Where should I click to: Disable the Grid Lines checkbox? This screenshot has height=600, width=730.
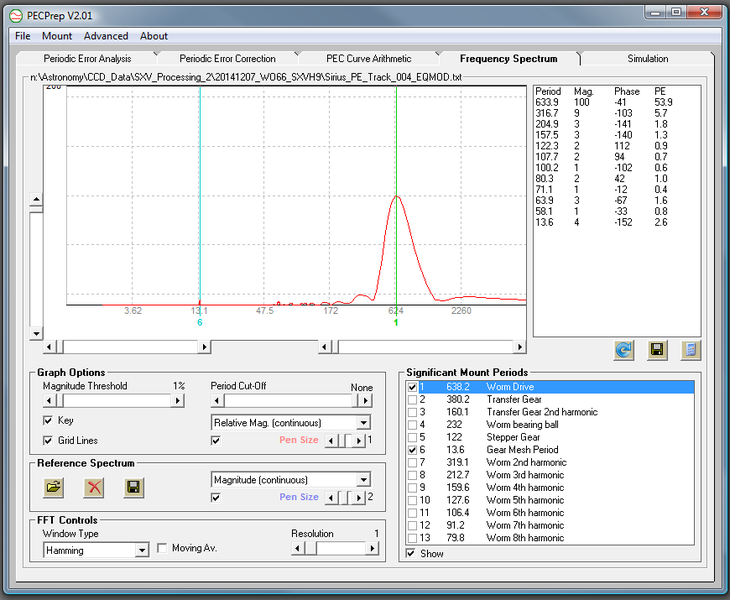(x=48, y=440)
